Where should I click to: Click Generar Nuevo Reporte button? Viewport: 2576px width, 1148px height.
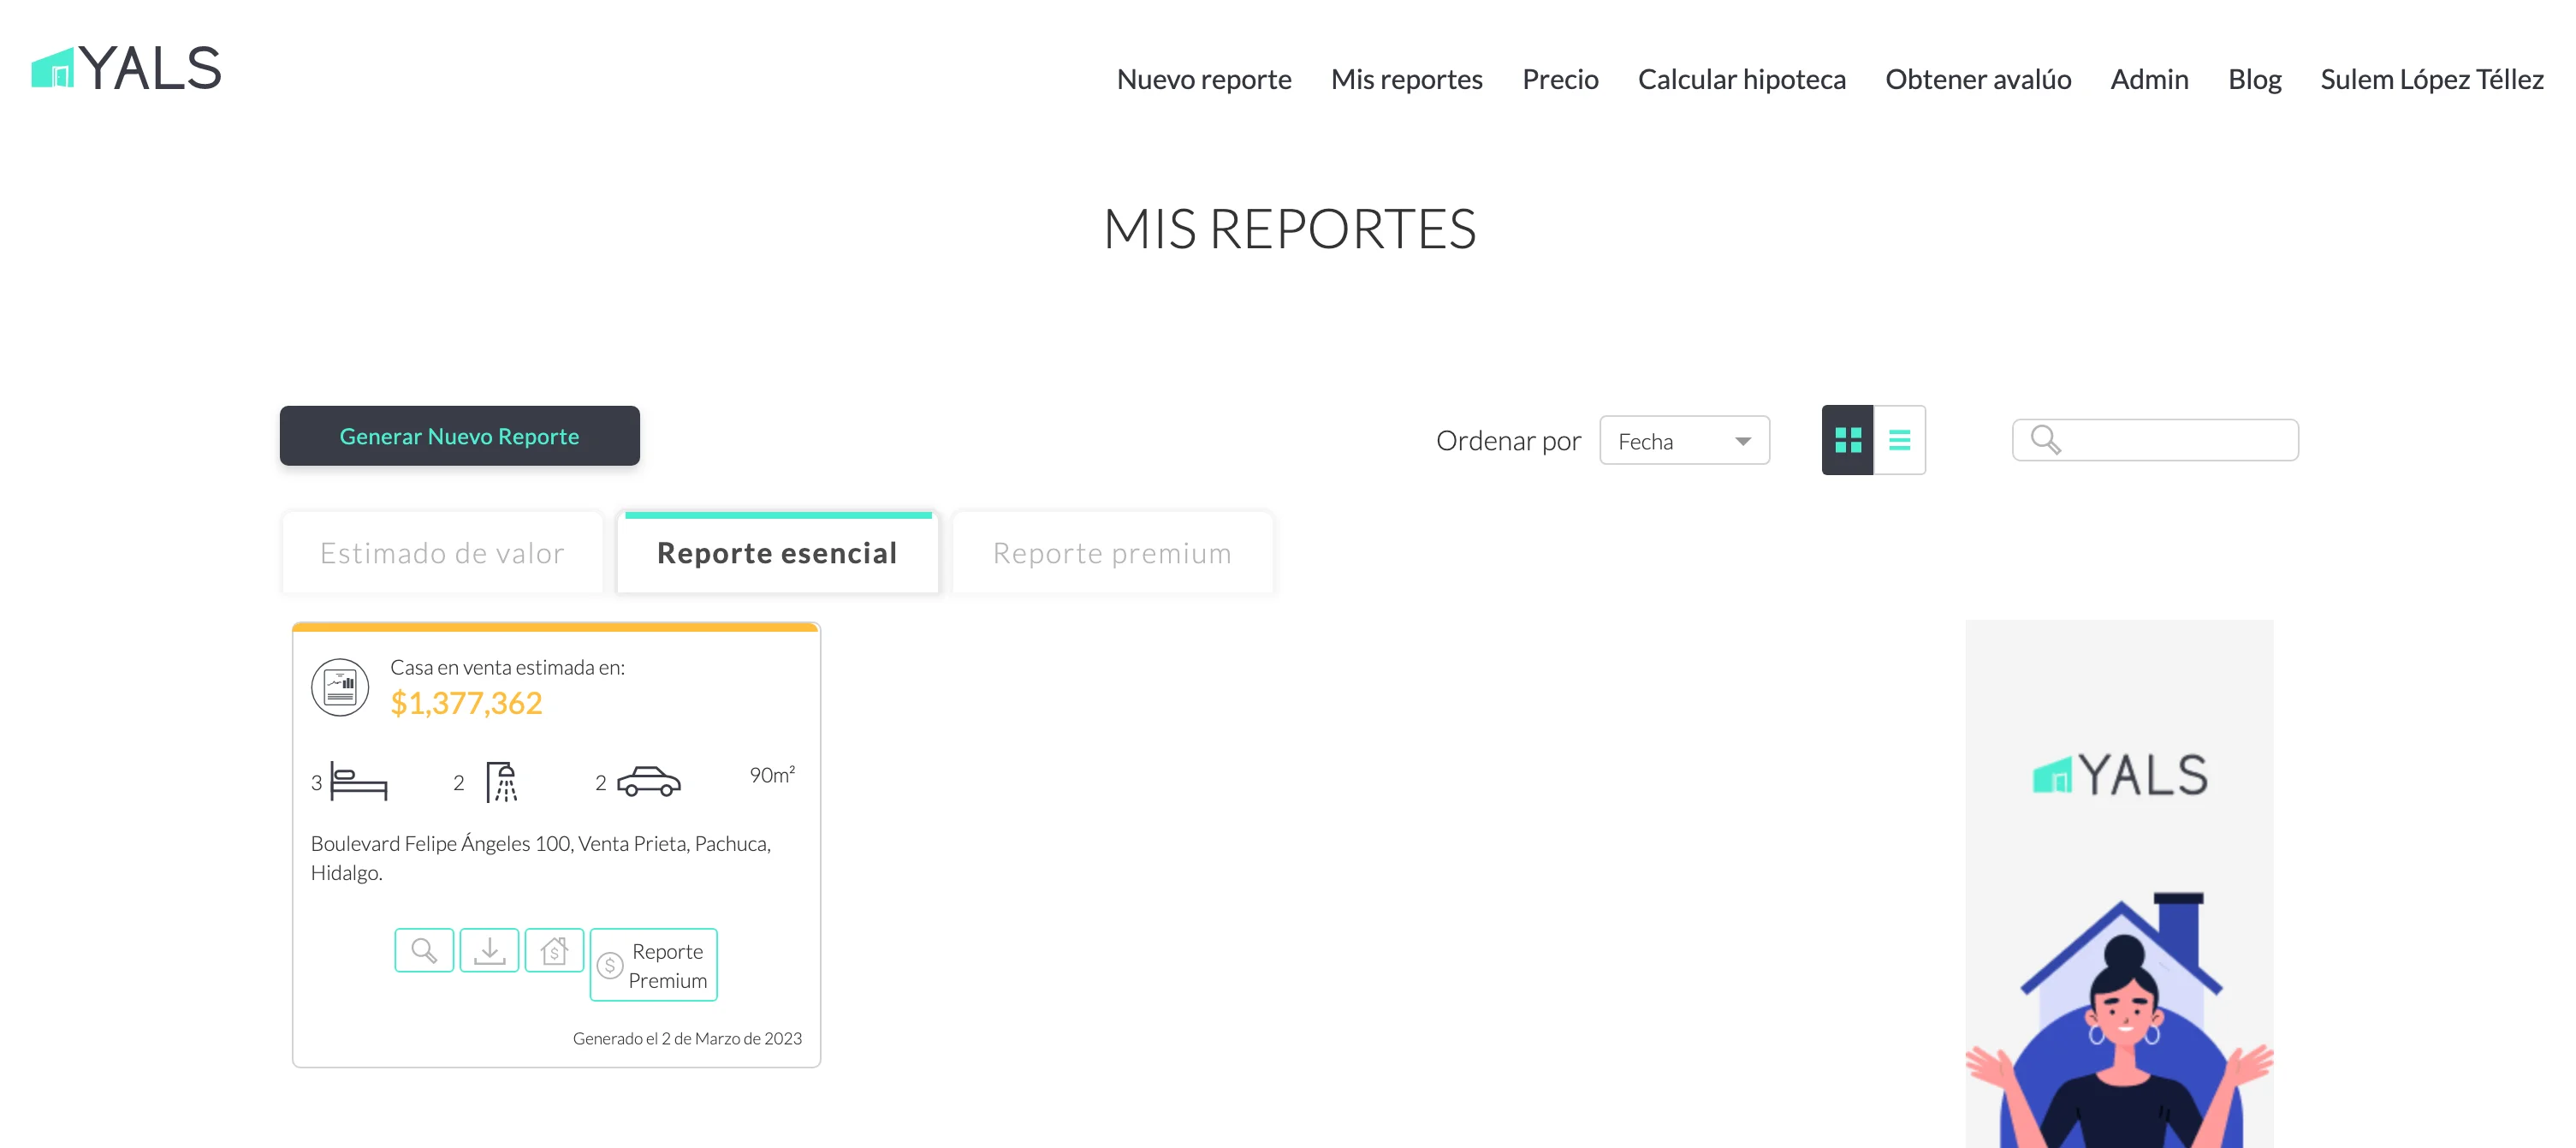click(x=459, y=436)
